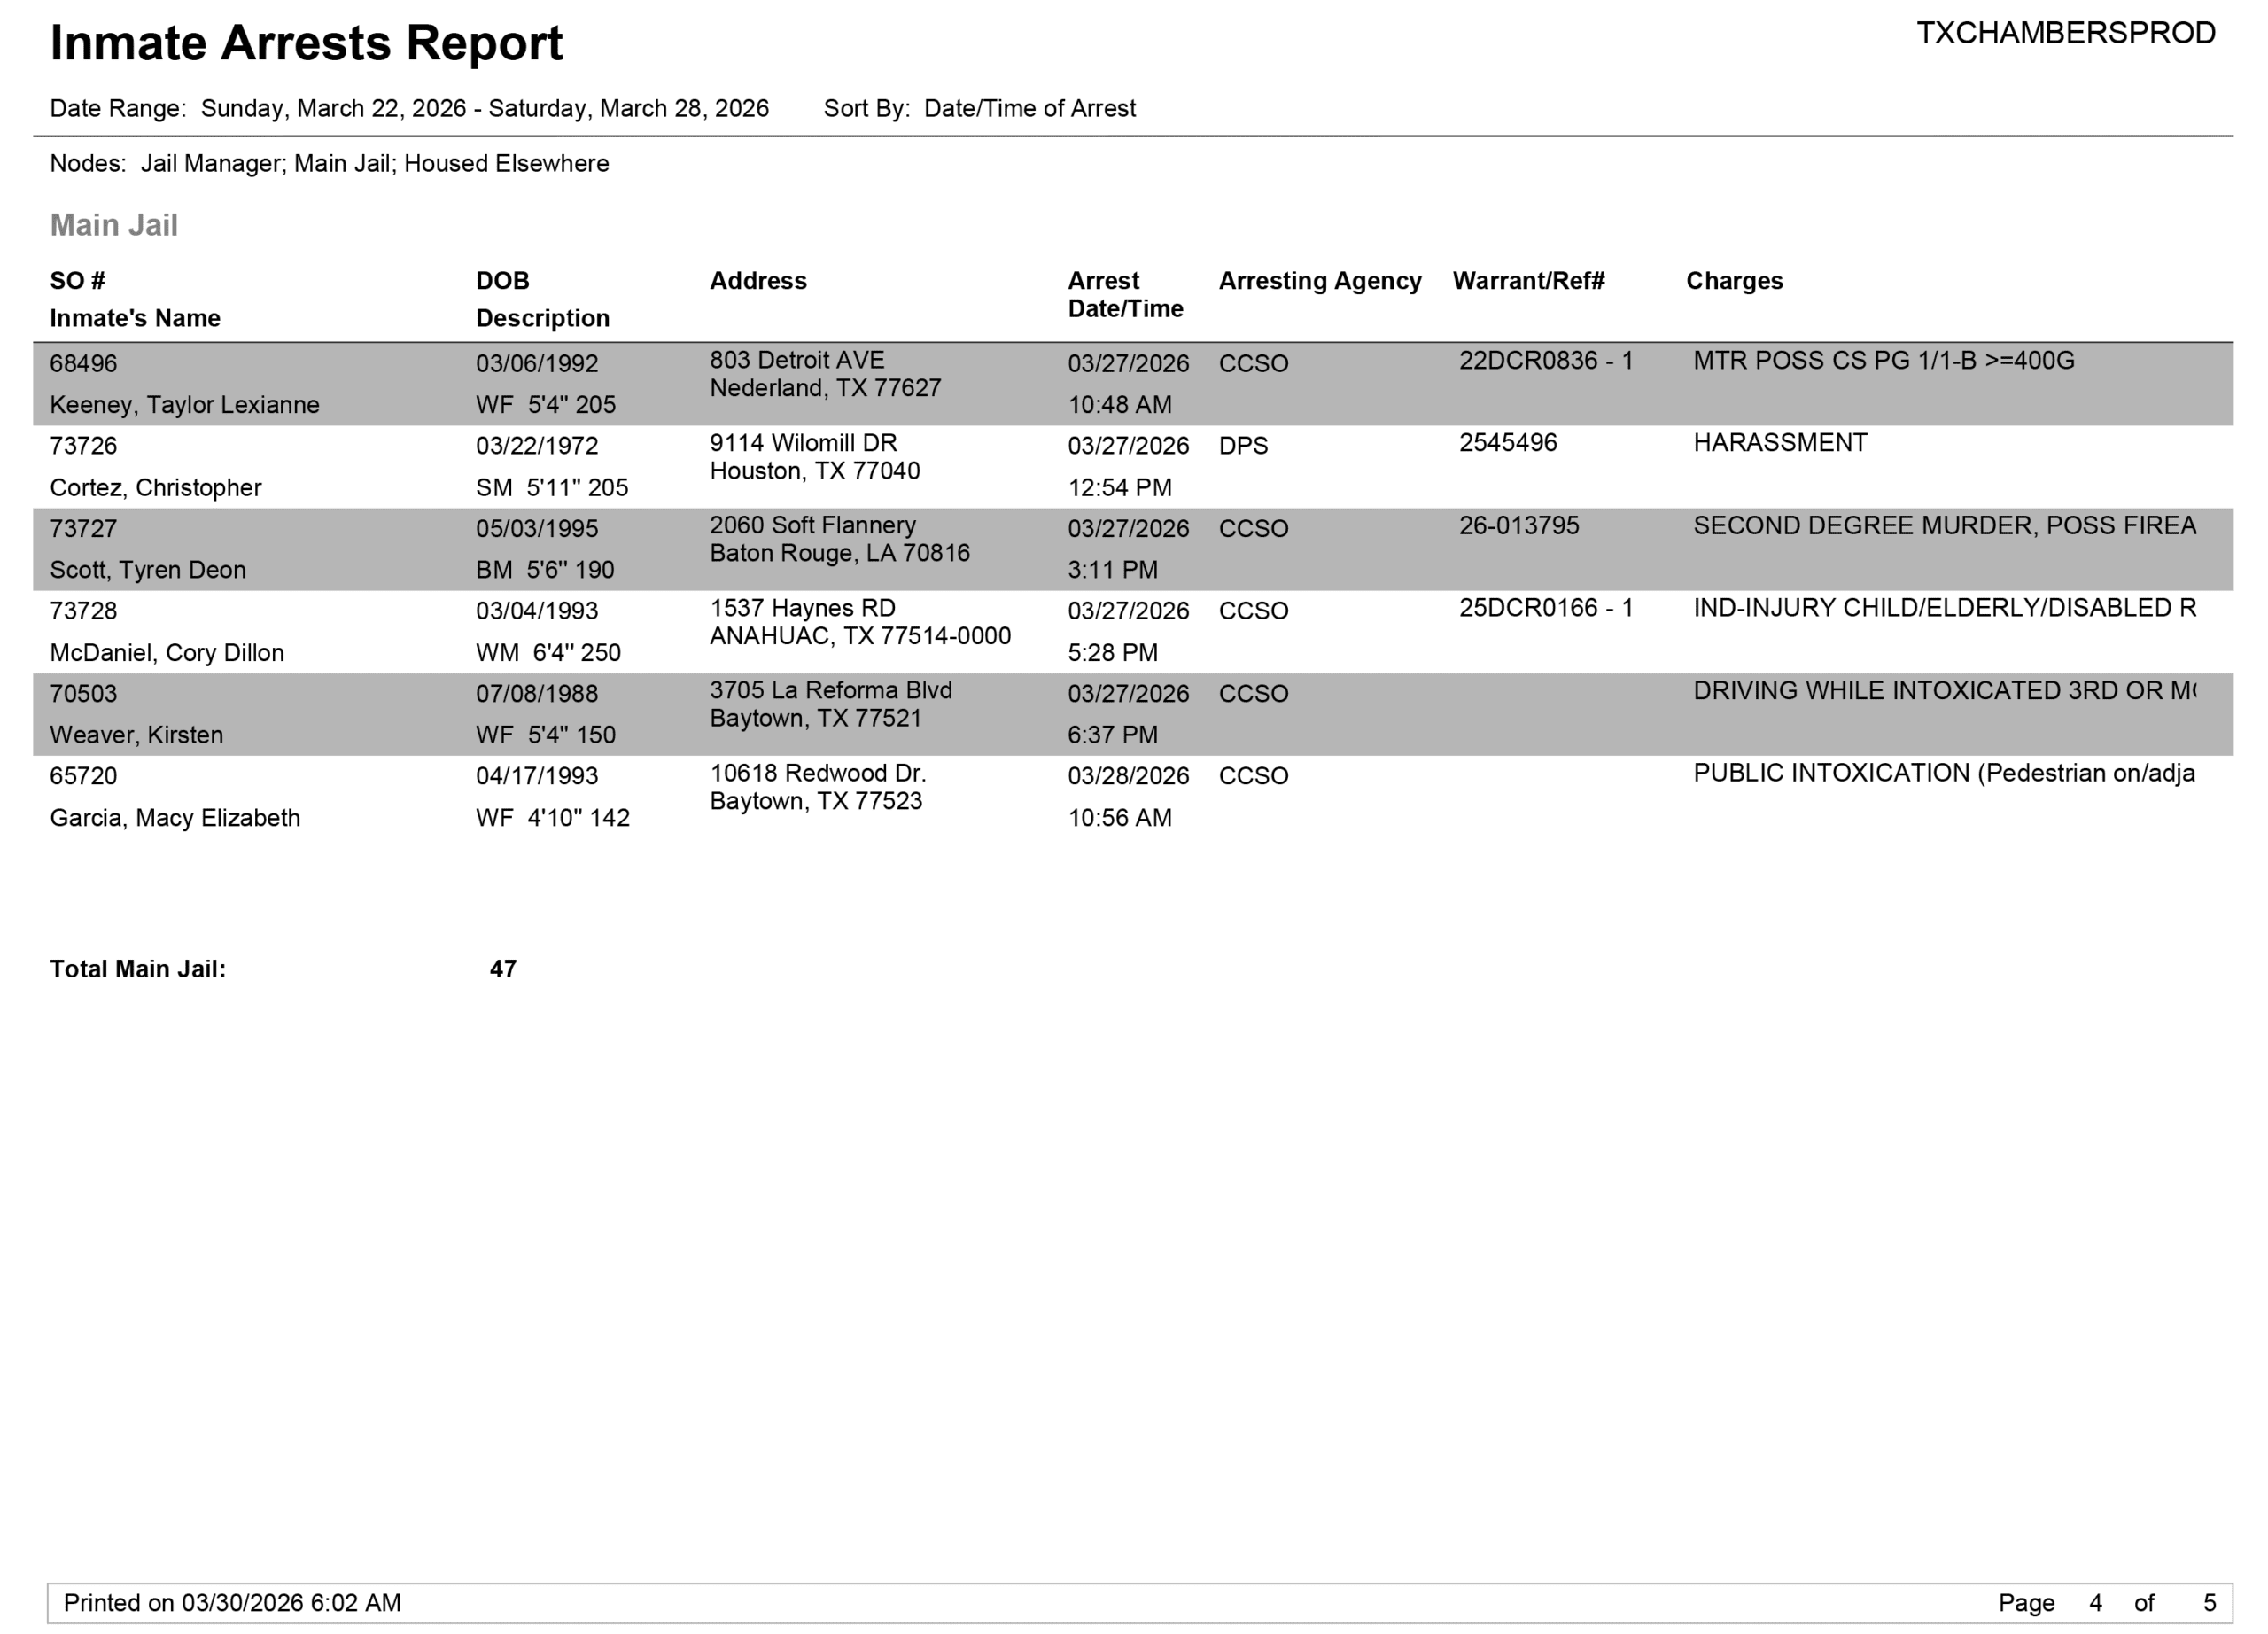The image size is (2268, 1634).
Task: Click the HARASSMENT charge entry
Action: 1779,443
